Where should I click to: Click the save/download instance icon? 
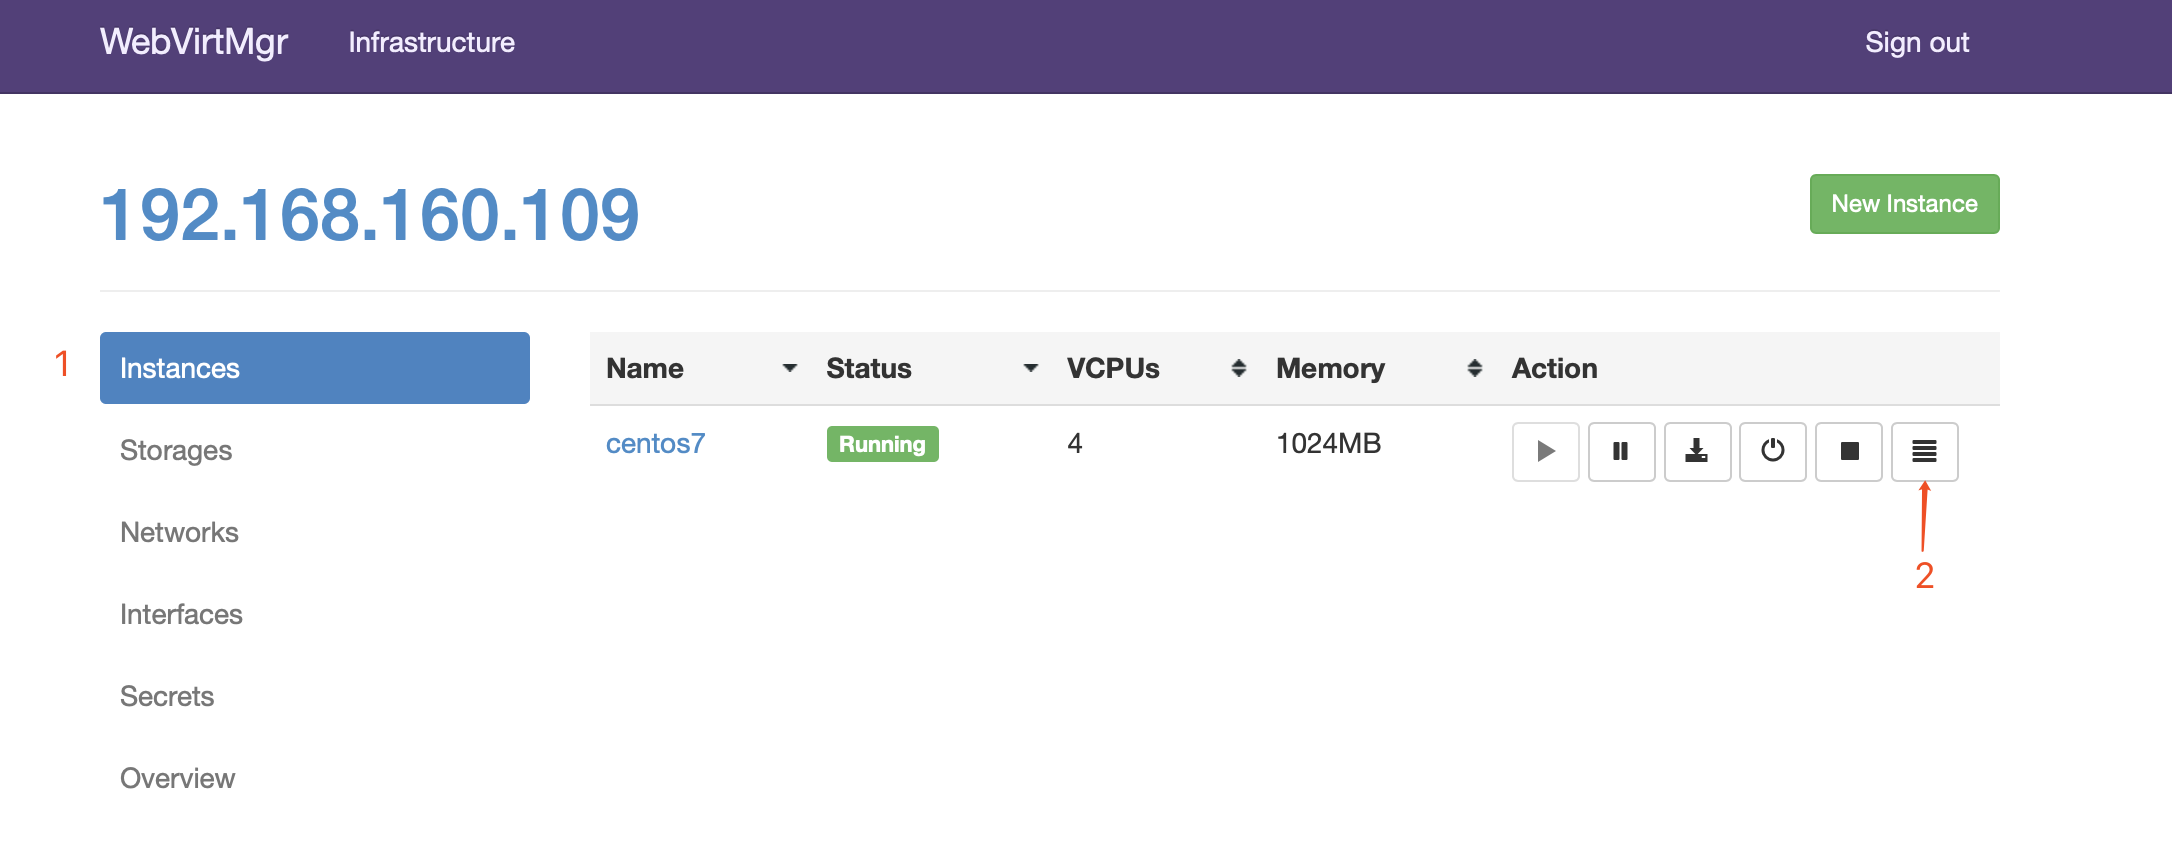pyautogui.click(x=1697, y=451)
